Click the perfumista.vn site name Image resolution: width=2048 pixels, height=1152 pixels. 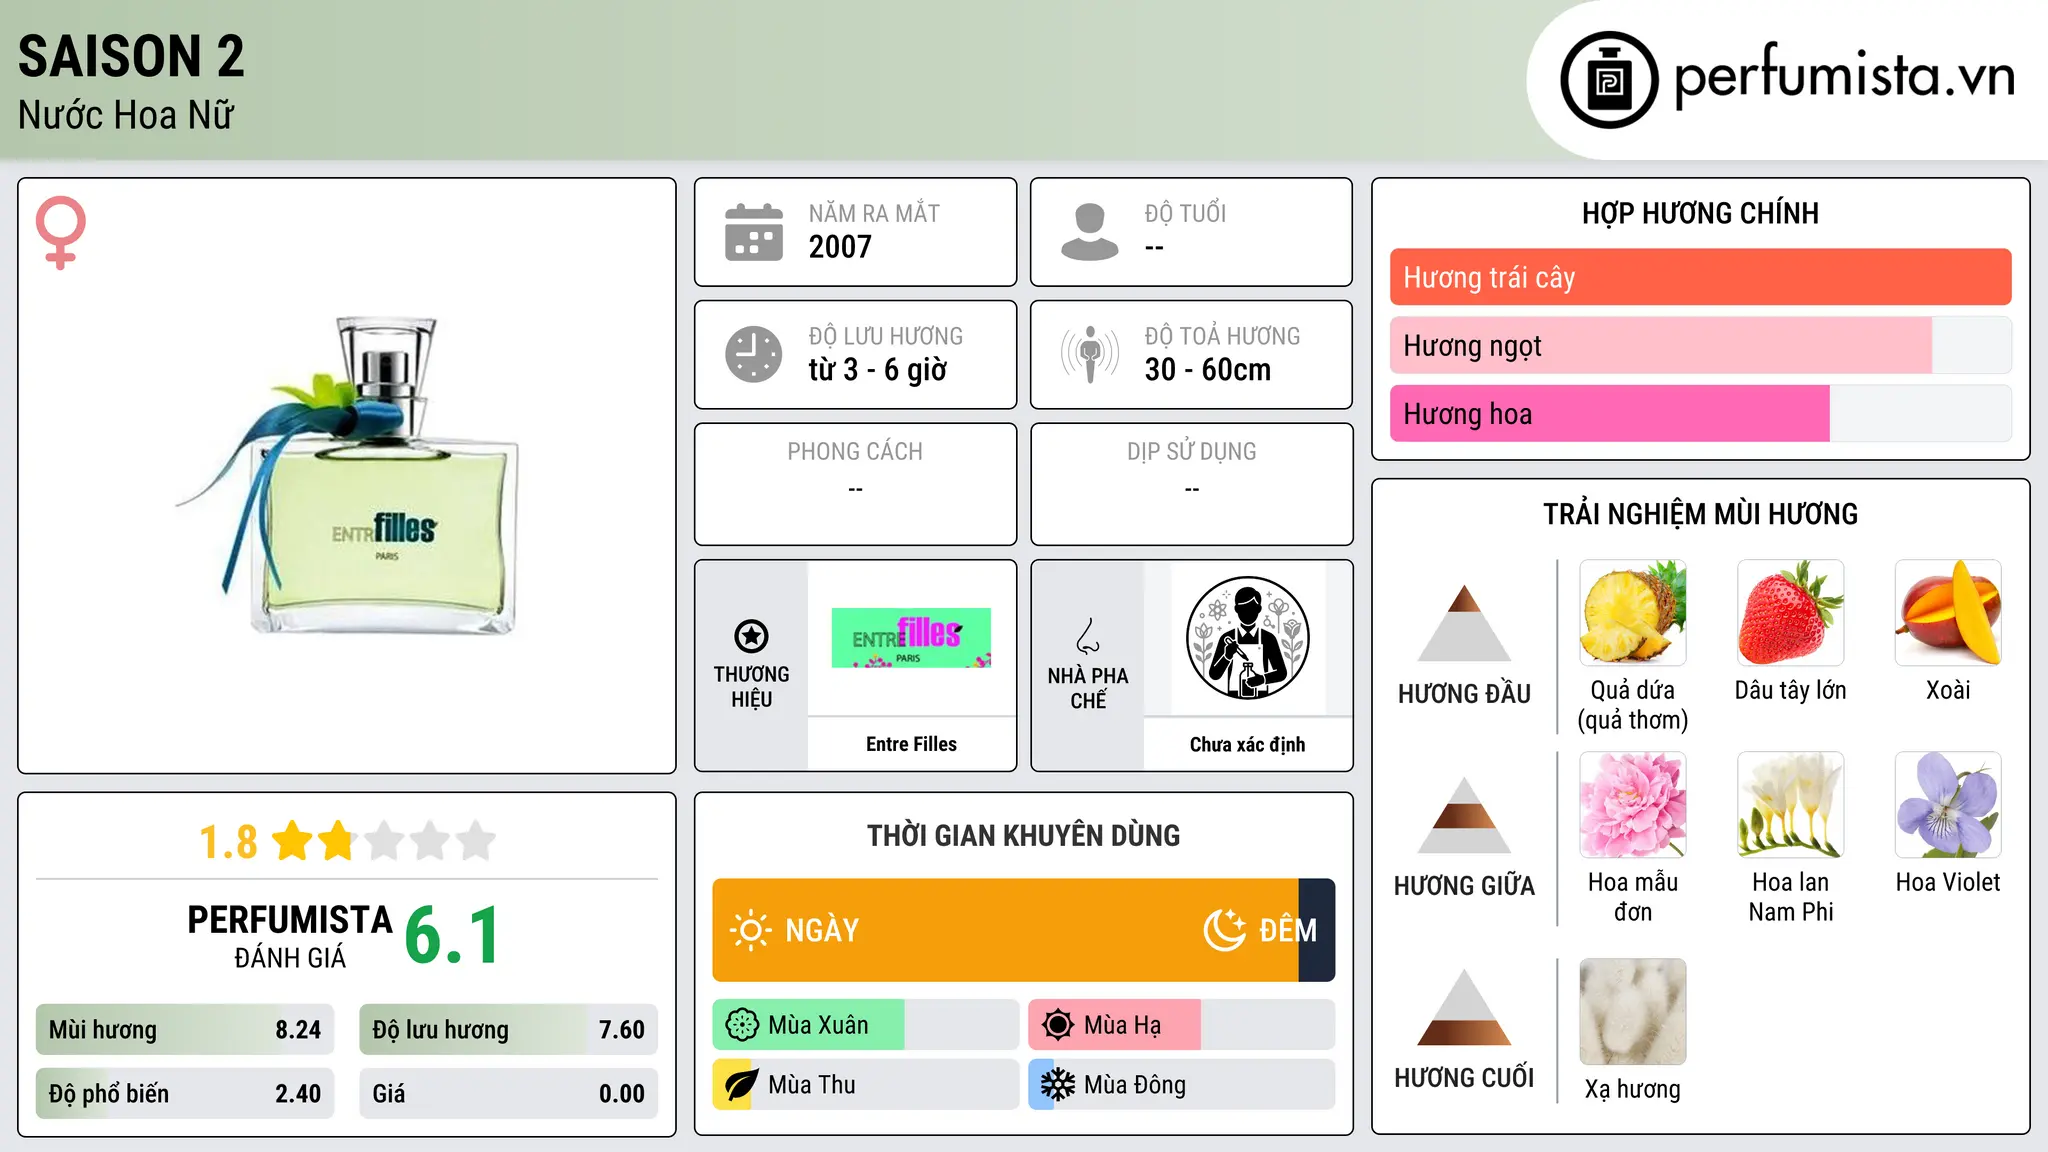point(1845,77)
